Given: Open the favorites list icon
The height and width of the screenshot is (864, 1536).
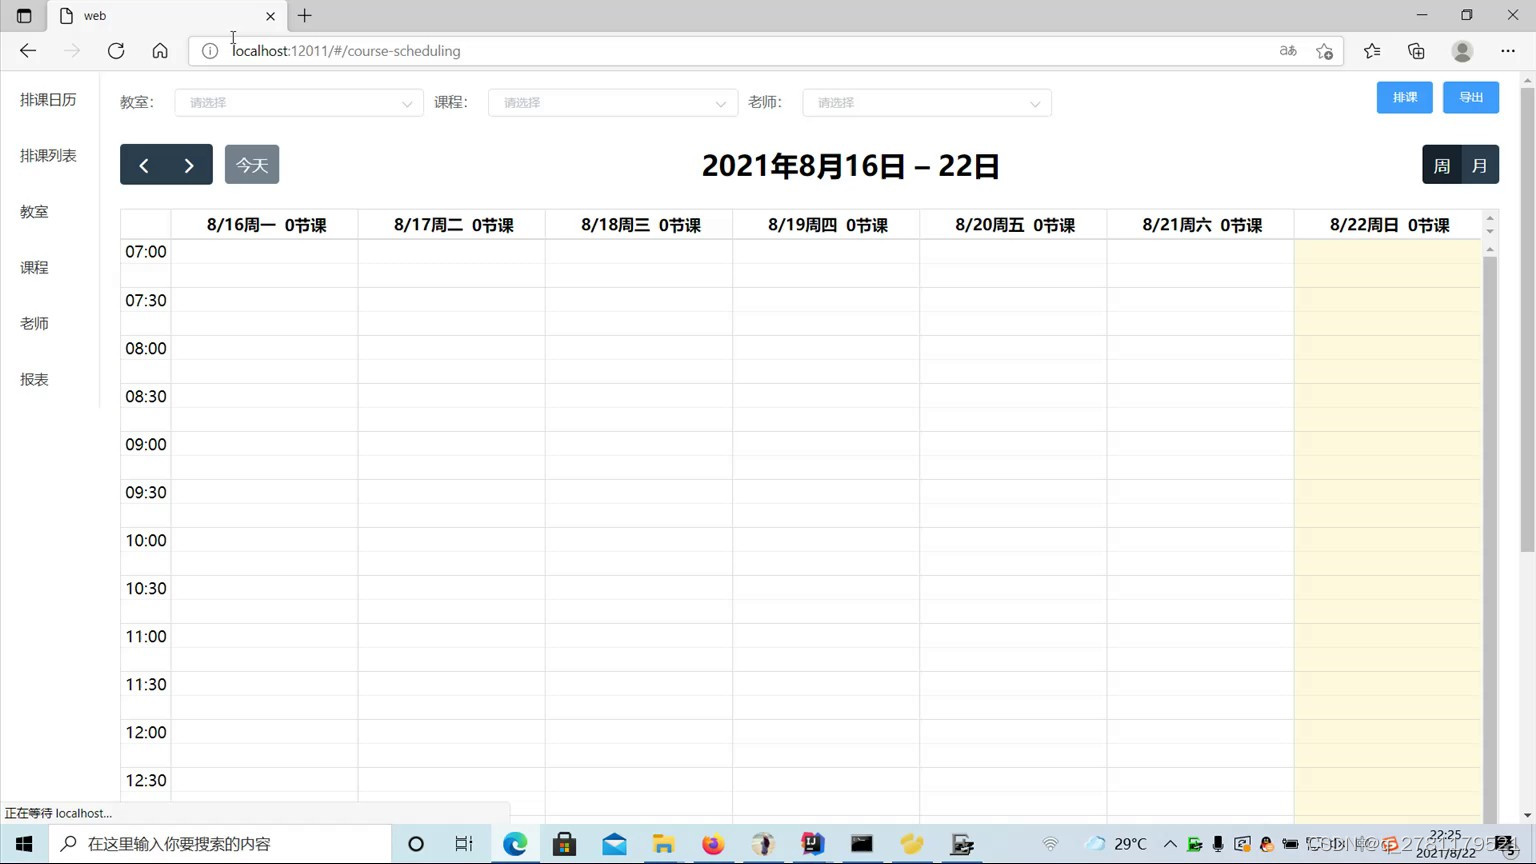Looking at the screenshot, I should click(1372, 51).
